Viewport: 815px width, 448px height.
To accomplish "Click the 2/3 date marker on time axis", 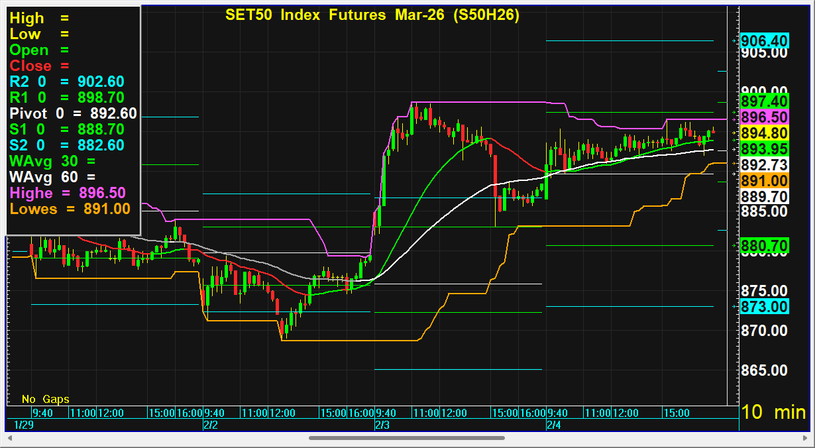I will 382,425.
